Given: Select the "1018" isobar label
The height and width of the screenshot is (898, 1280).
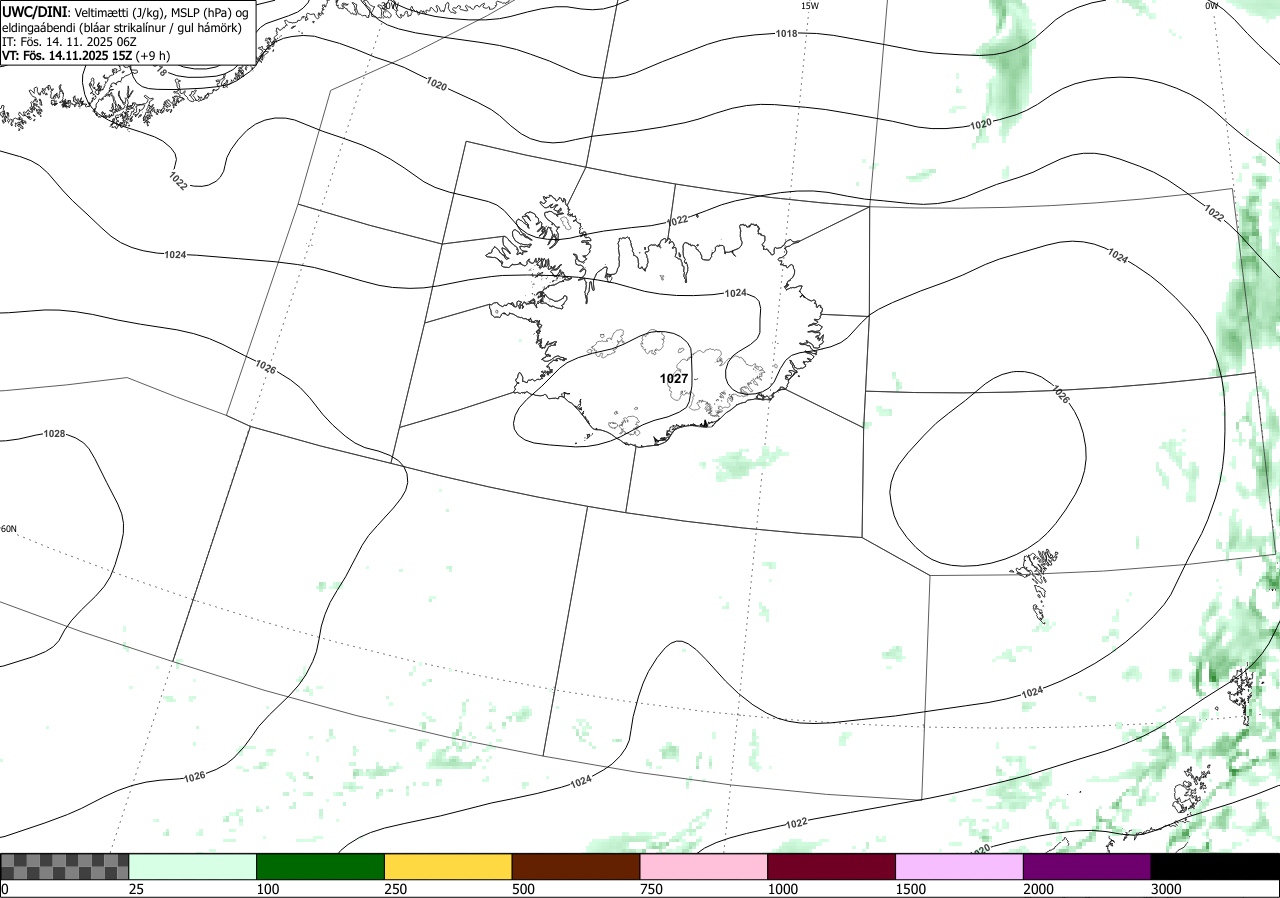Looking at the screenshot, I should (787, 34).
